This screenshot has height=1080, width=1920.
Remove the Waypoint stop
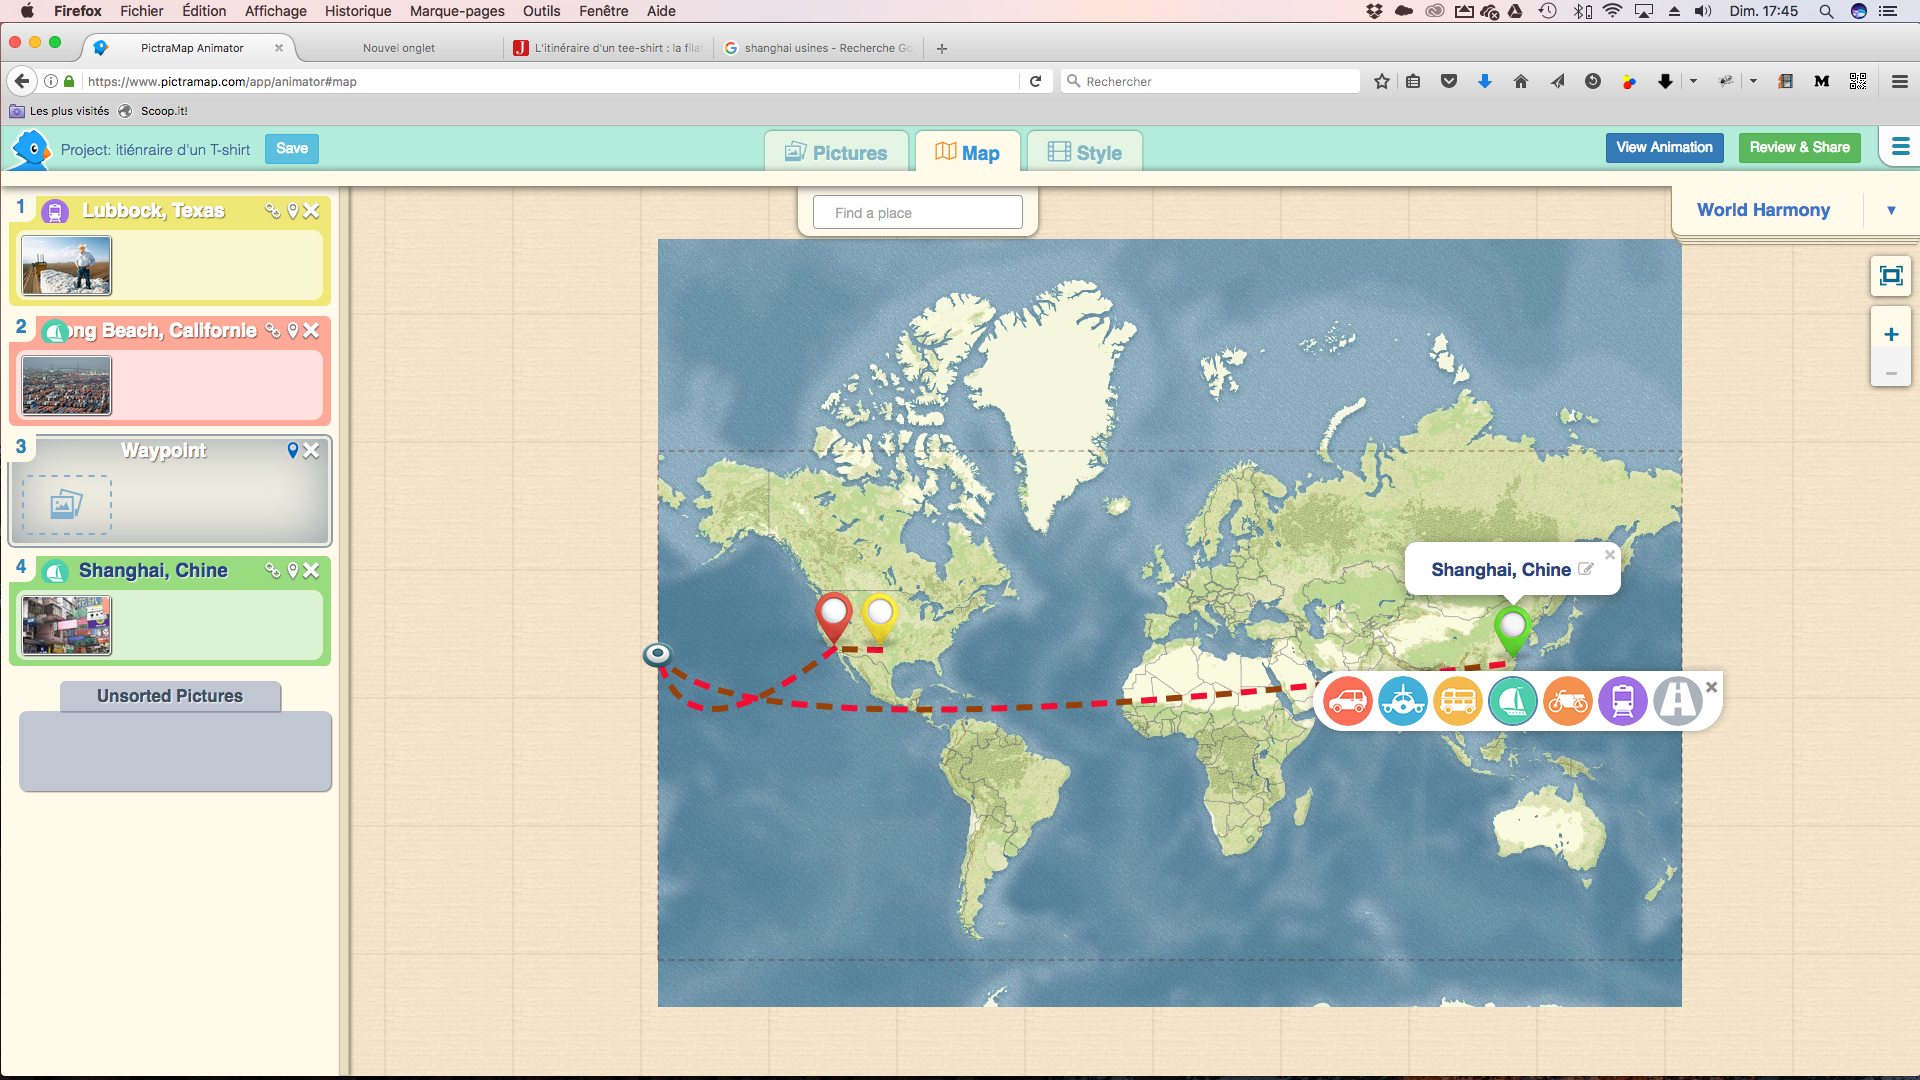coord(311,451)
